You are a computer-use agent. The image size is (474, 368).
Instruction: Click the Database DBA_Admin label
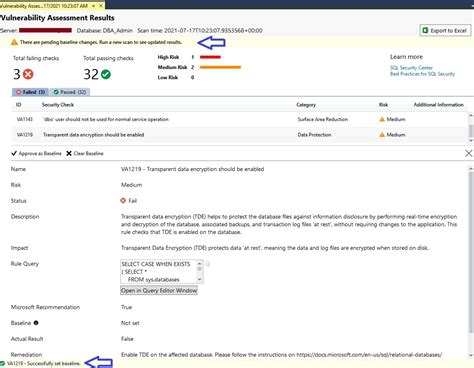(105, 30)
